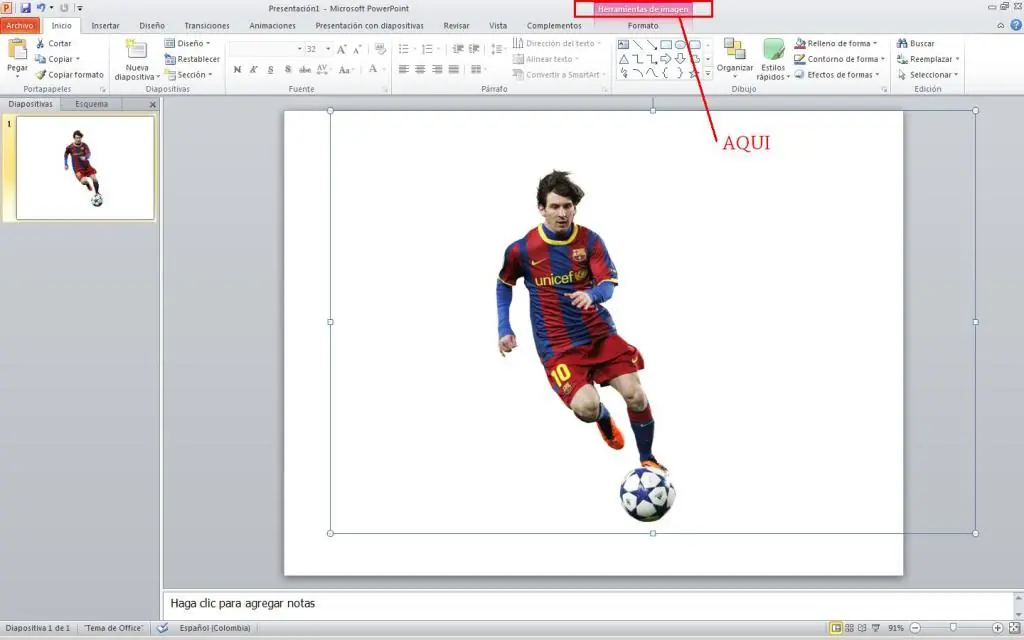Click the Reemplazar button
Screen dimensions: 1024x640
point(928,59)
